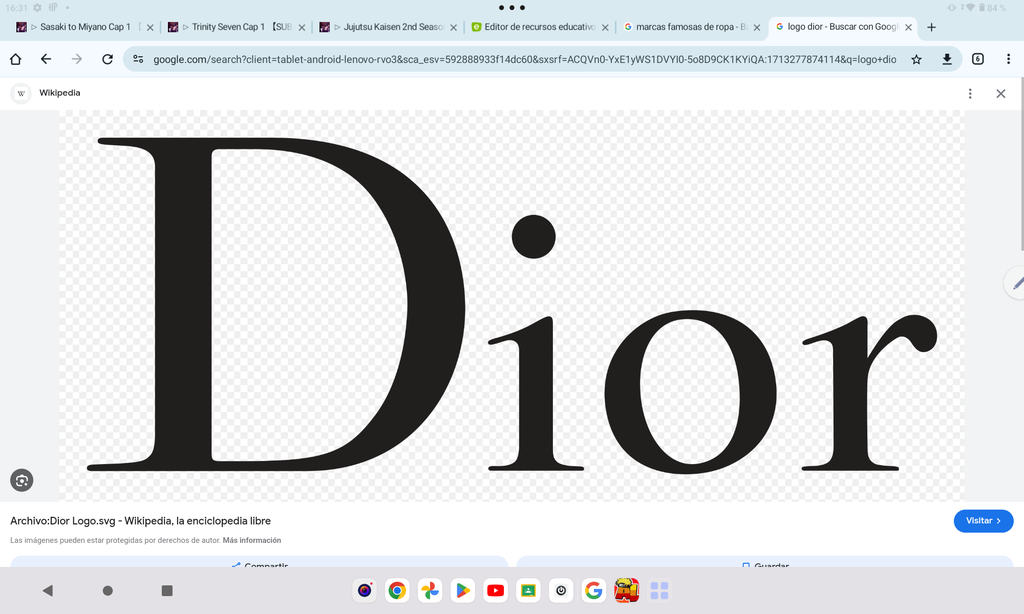Launch Camera app from the dock
Screen dimensions: 1024x614
(x=364, y=590)
